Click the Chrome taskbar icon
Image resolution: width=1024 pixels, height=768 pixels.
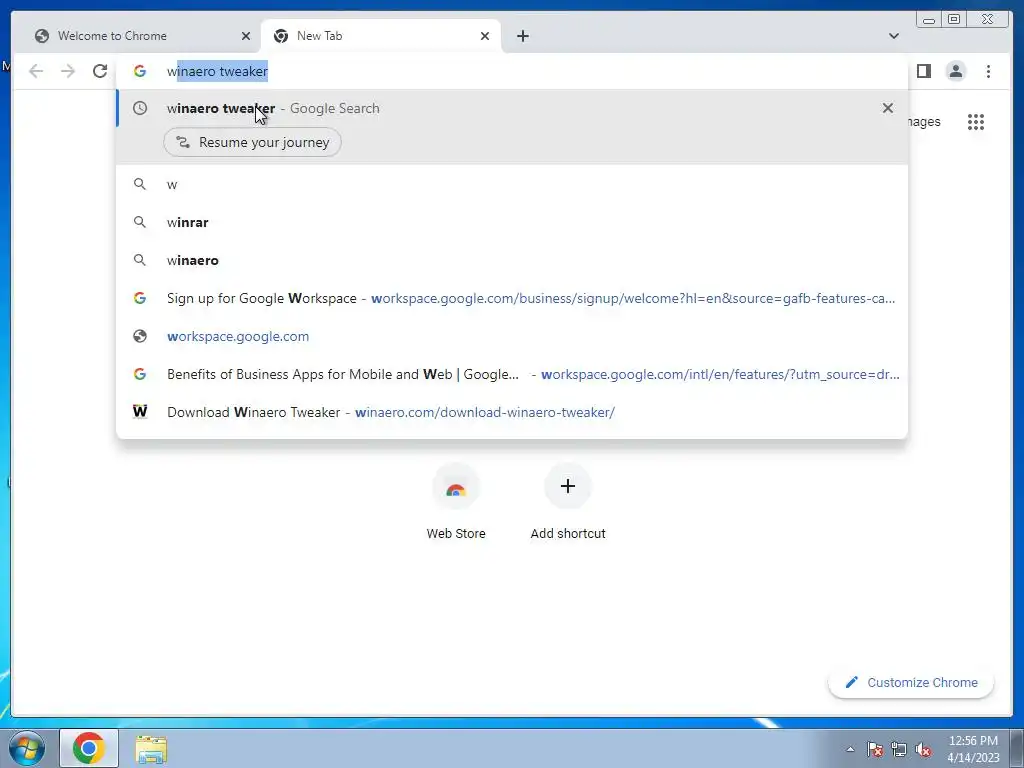tap(89, 748)
